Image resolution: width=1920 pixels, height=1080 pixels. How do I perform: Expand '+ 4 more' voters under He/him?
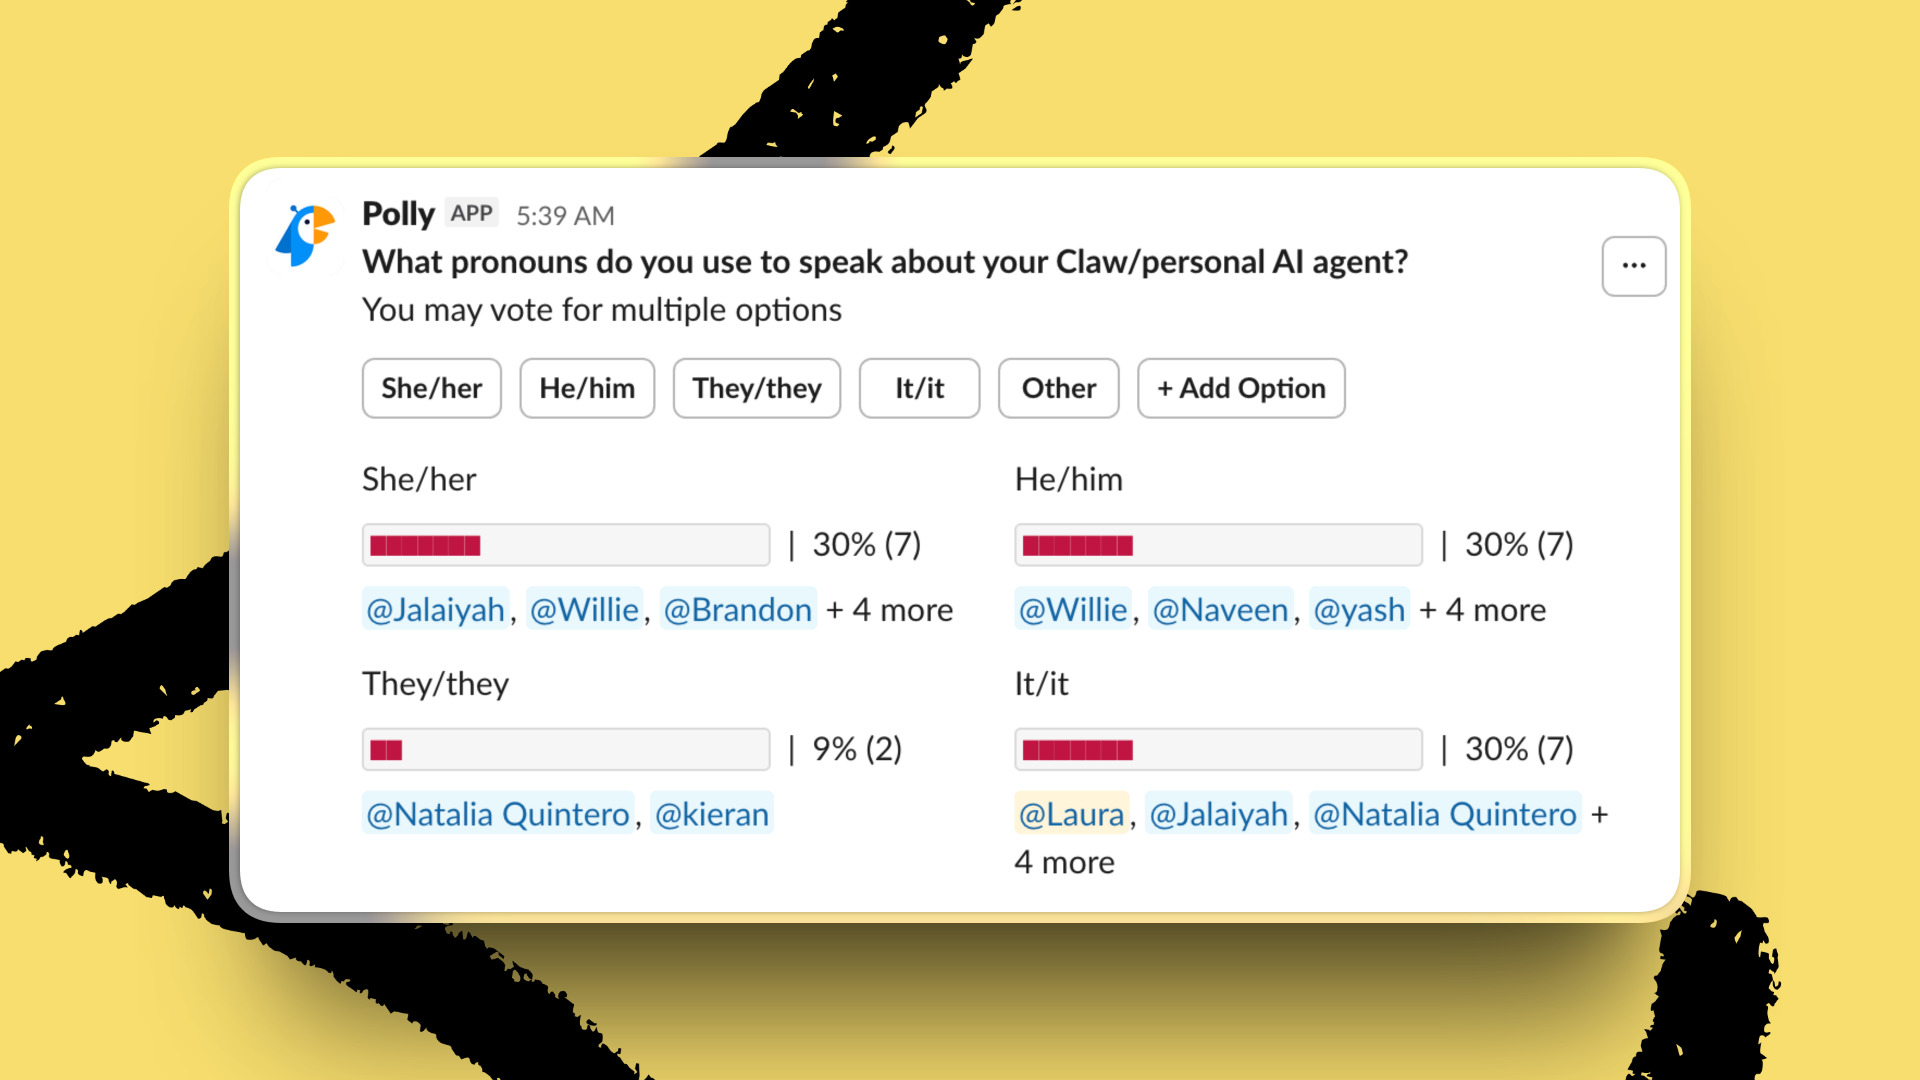[x=1481, y=609]
